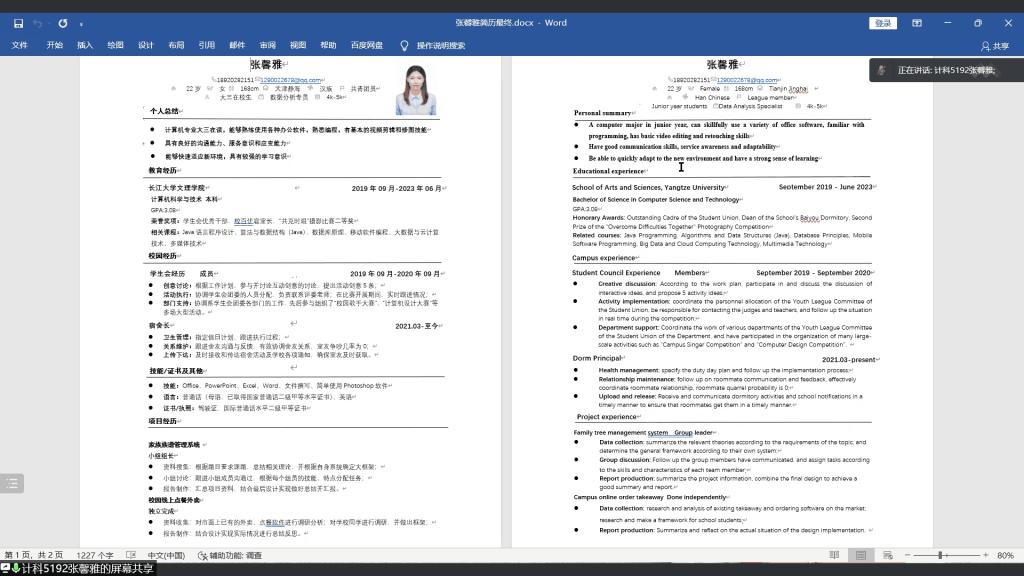Switch to Read Mode view icon
The width and height of the screenshot is (1024, 576).
pos(833,555)
